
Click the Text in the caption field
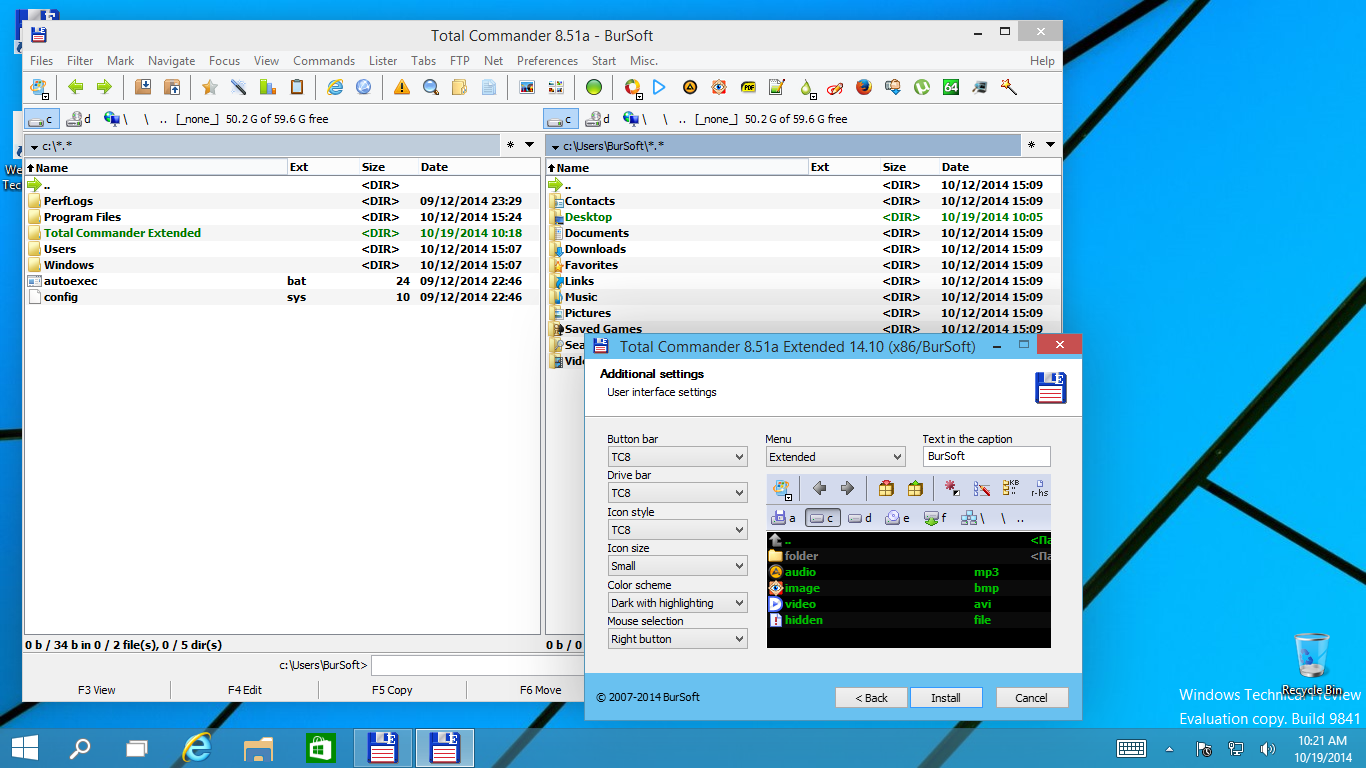[987, 456]
